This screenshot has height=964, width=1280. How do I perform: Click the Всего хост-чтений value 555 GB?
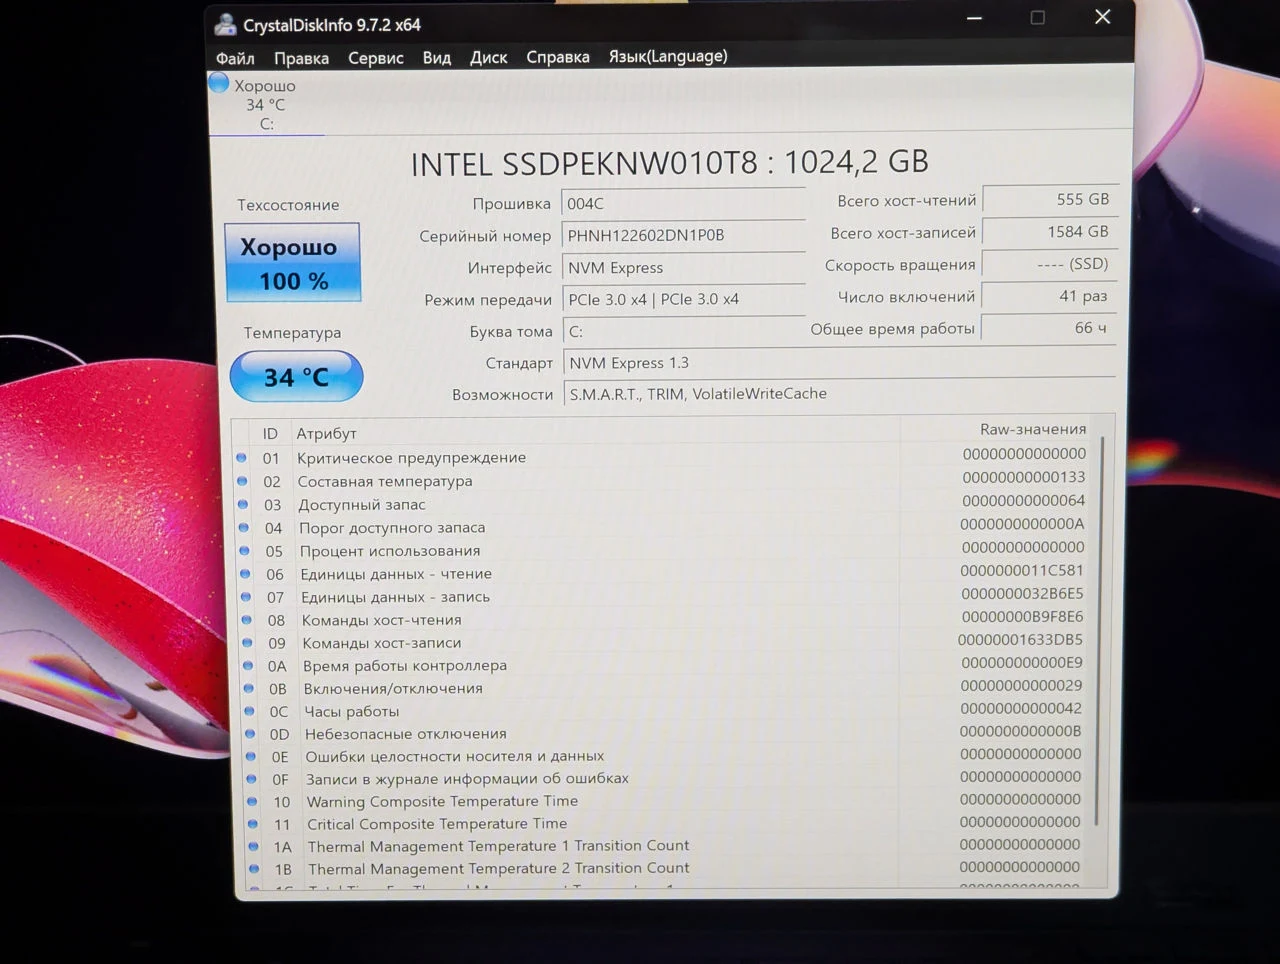click(1050, 199)
